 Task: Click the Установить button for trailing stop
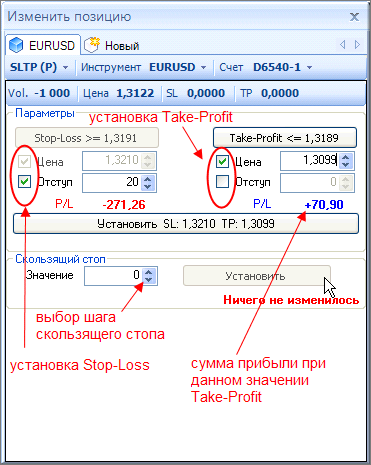click(x=257, y=276)
